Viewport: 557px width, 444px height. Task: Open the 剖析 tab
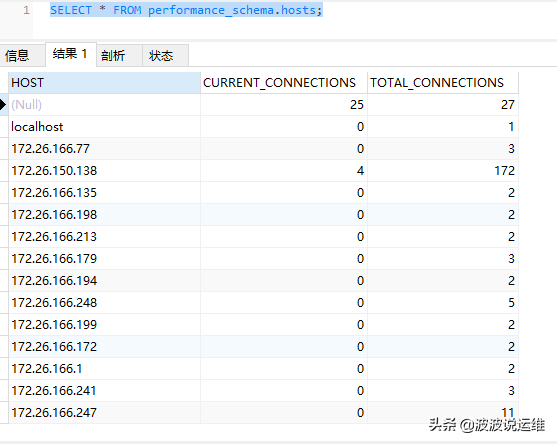pyautogui.click(x=119, y=55)
